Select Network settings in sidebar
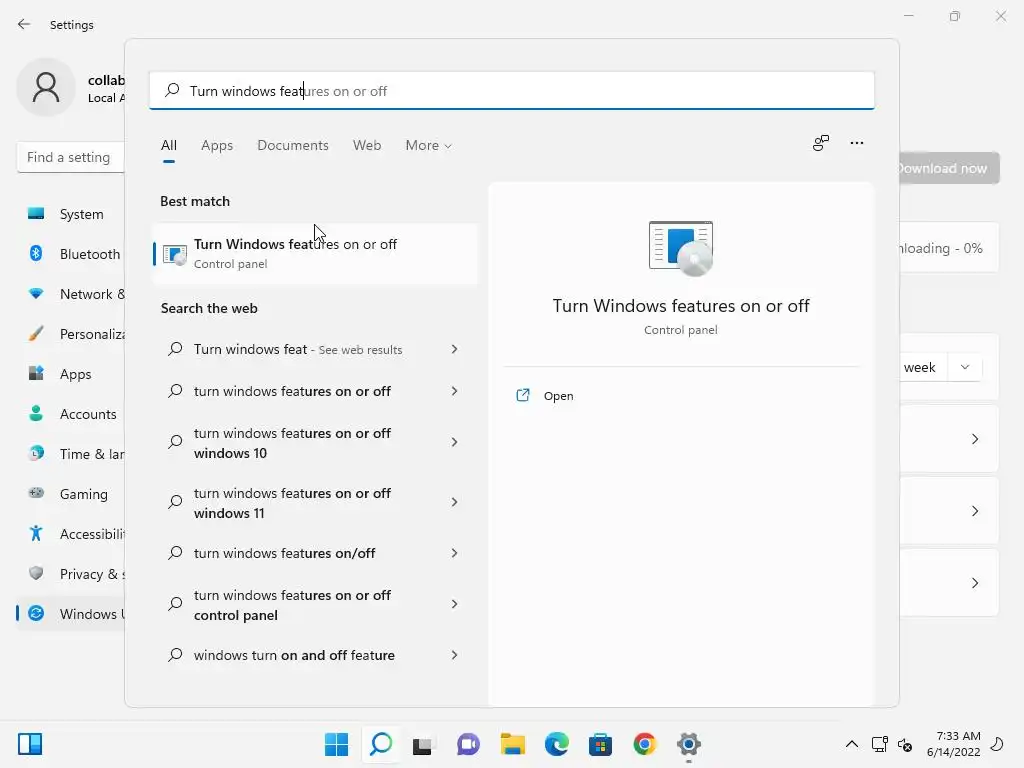This screenshot has height=768, width=1024. [71, 294]
